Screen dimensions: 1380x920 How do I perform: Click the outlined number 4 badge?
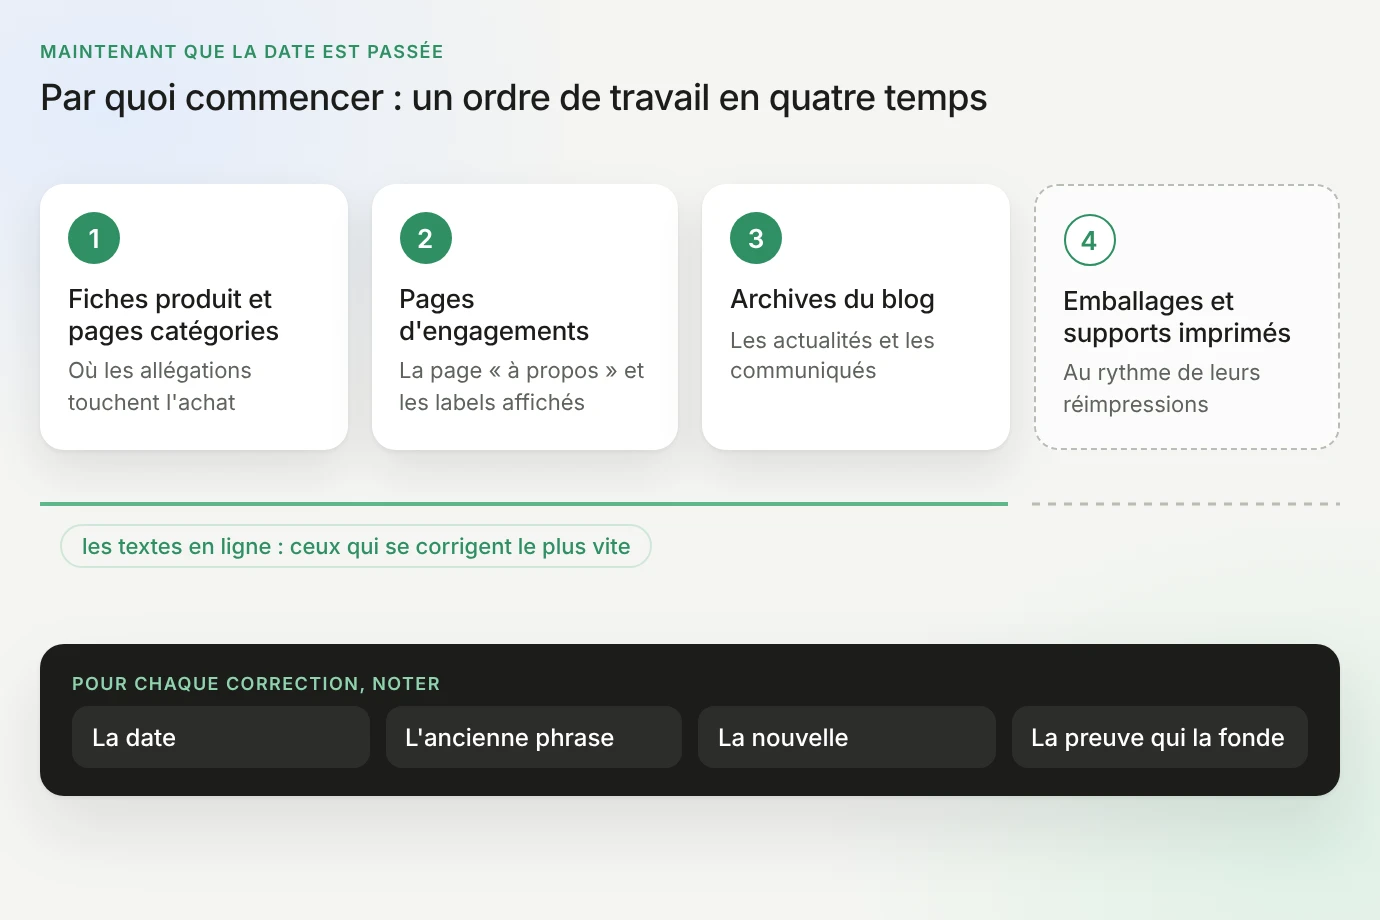coord(1090,240)
